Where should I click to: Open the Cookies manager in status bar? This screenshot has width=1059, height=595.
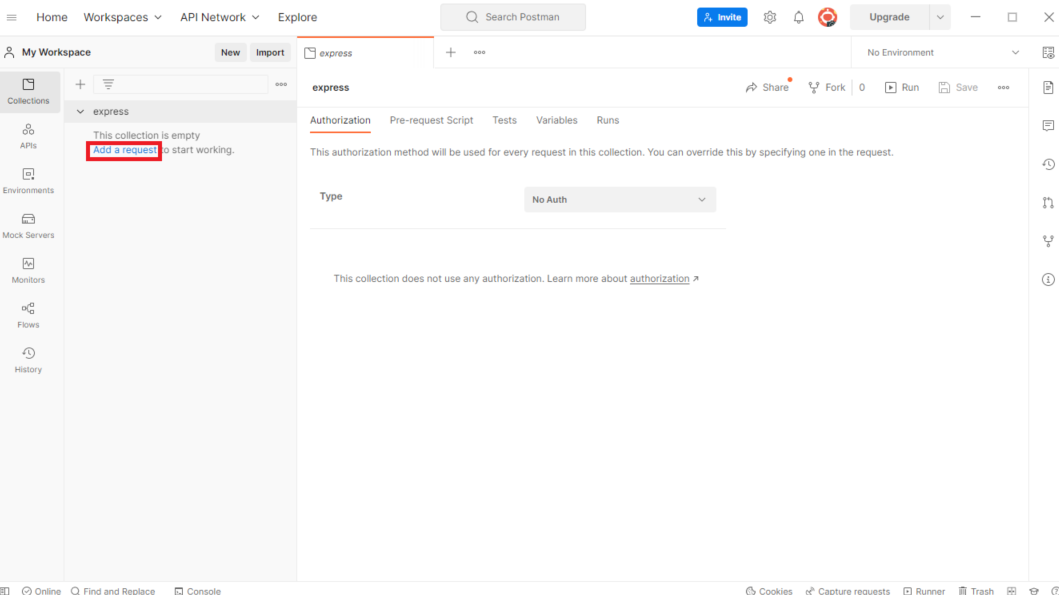pyautogui.click(x=769, y=590)
